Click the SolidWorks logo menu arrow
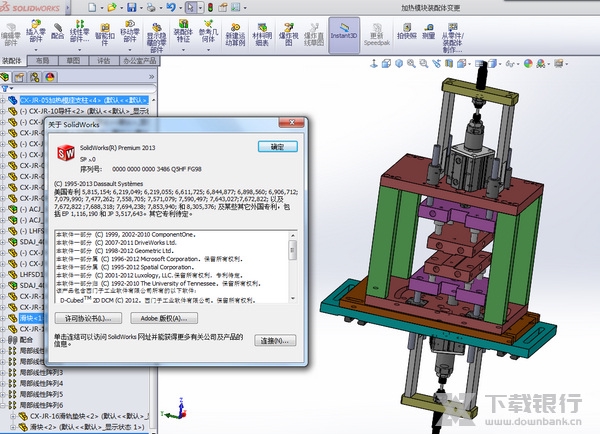This screenshot has height=434, width=600. tap(68, 7)
